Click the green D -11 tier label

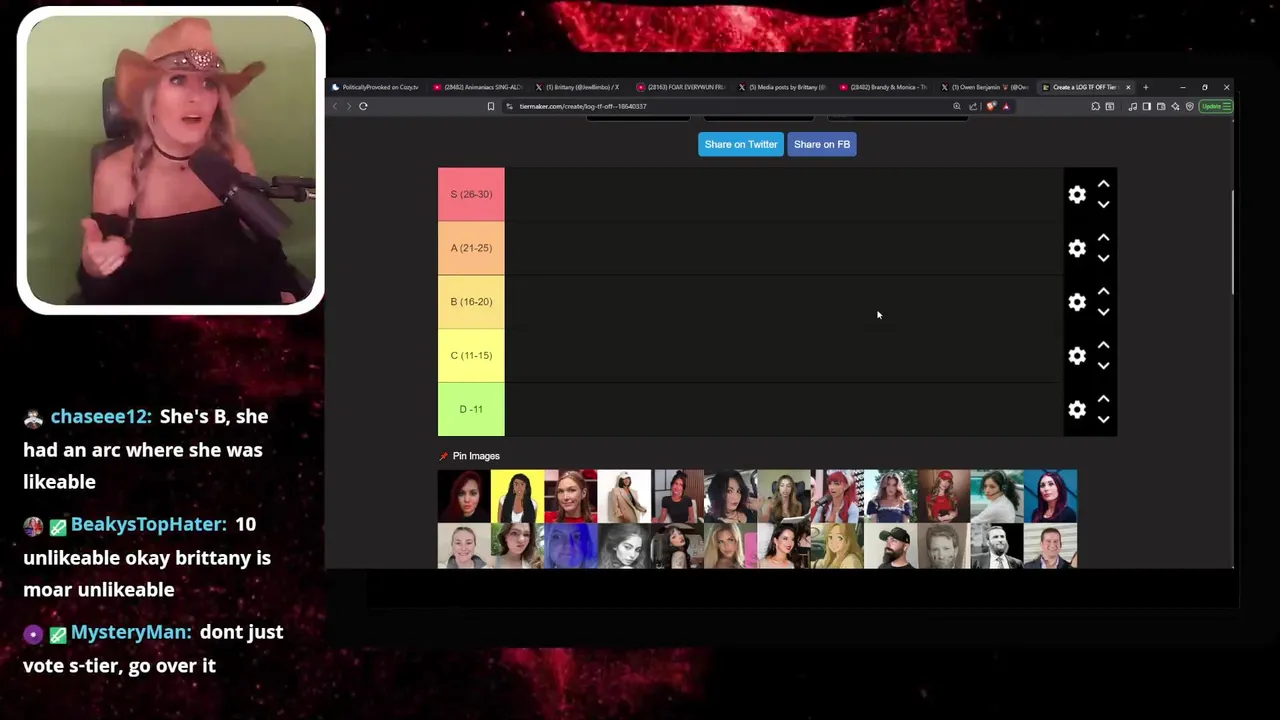pyautogui.click(x=471, y=409)
